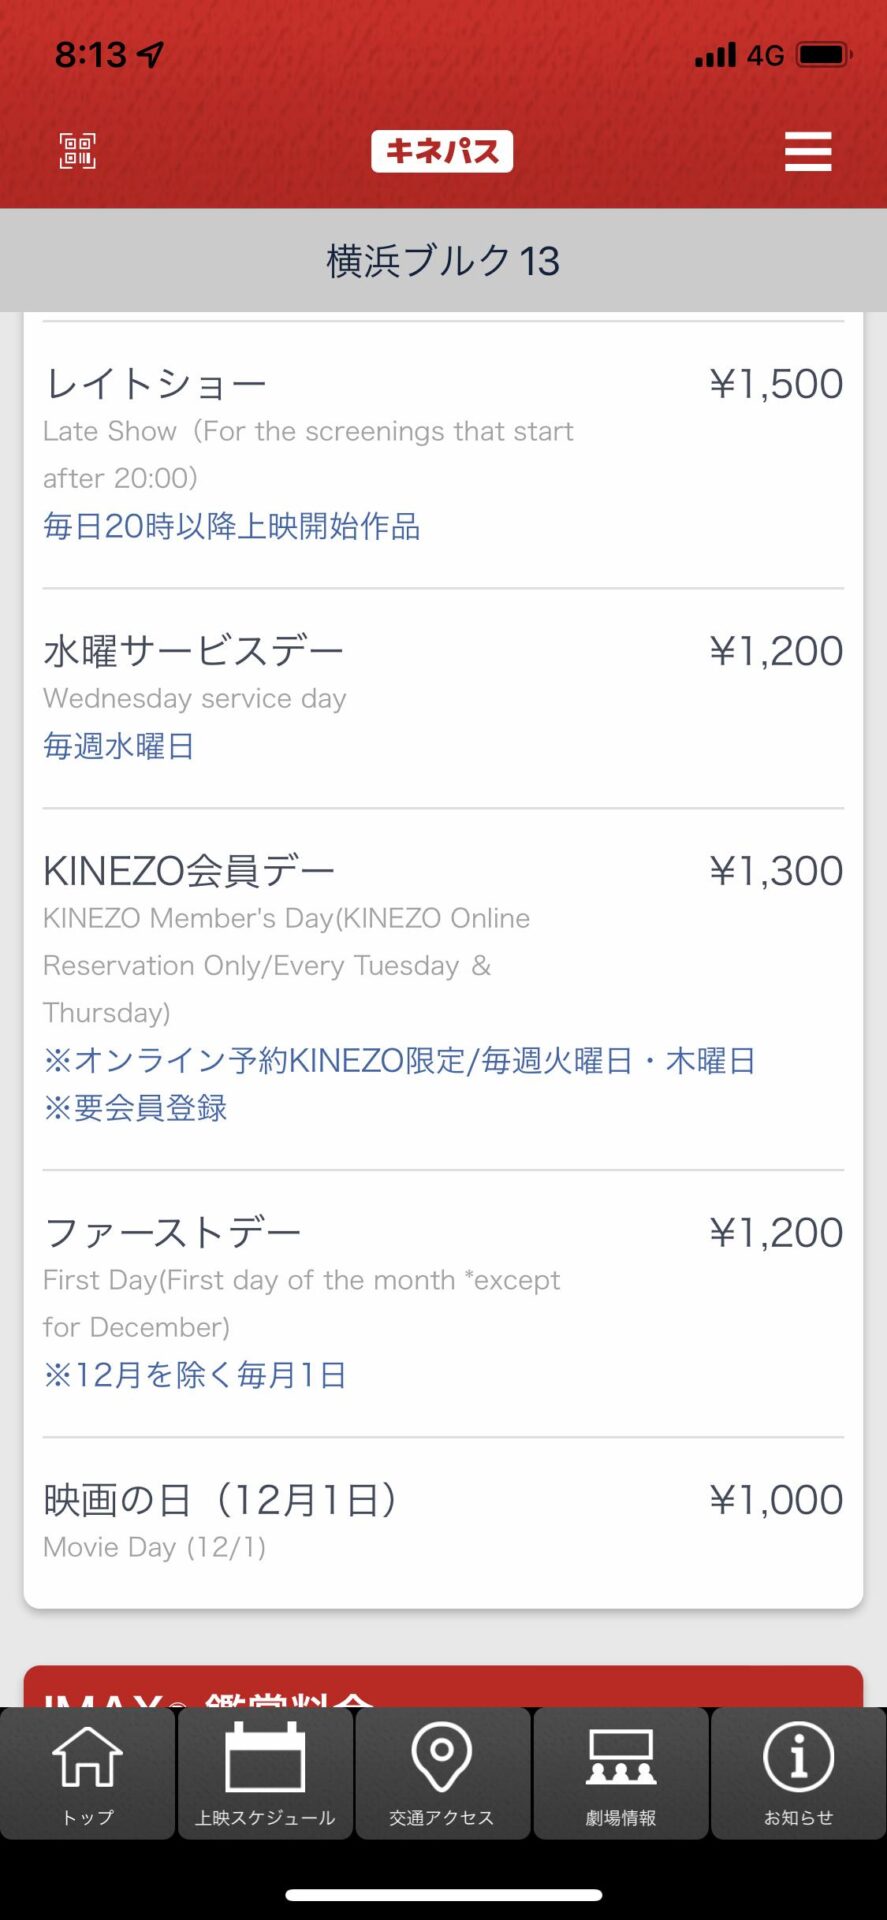Tap the 横浜ブルク13 theater title bar
This screenshot has width=887, height=1920.
[442, 261]
